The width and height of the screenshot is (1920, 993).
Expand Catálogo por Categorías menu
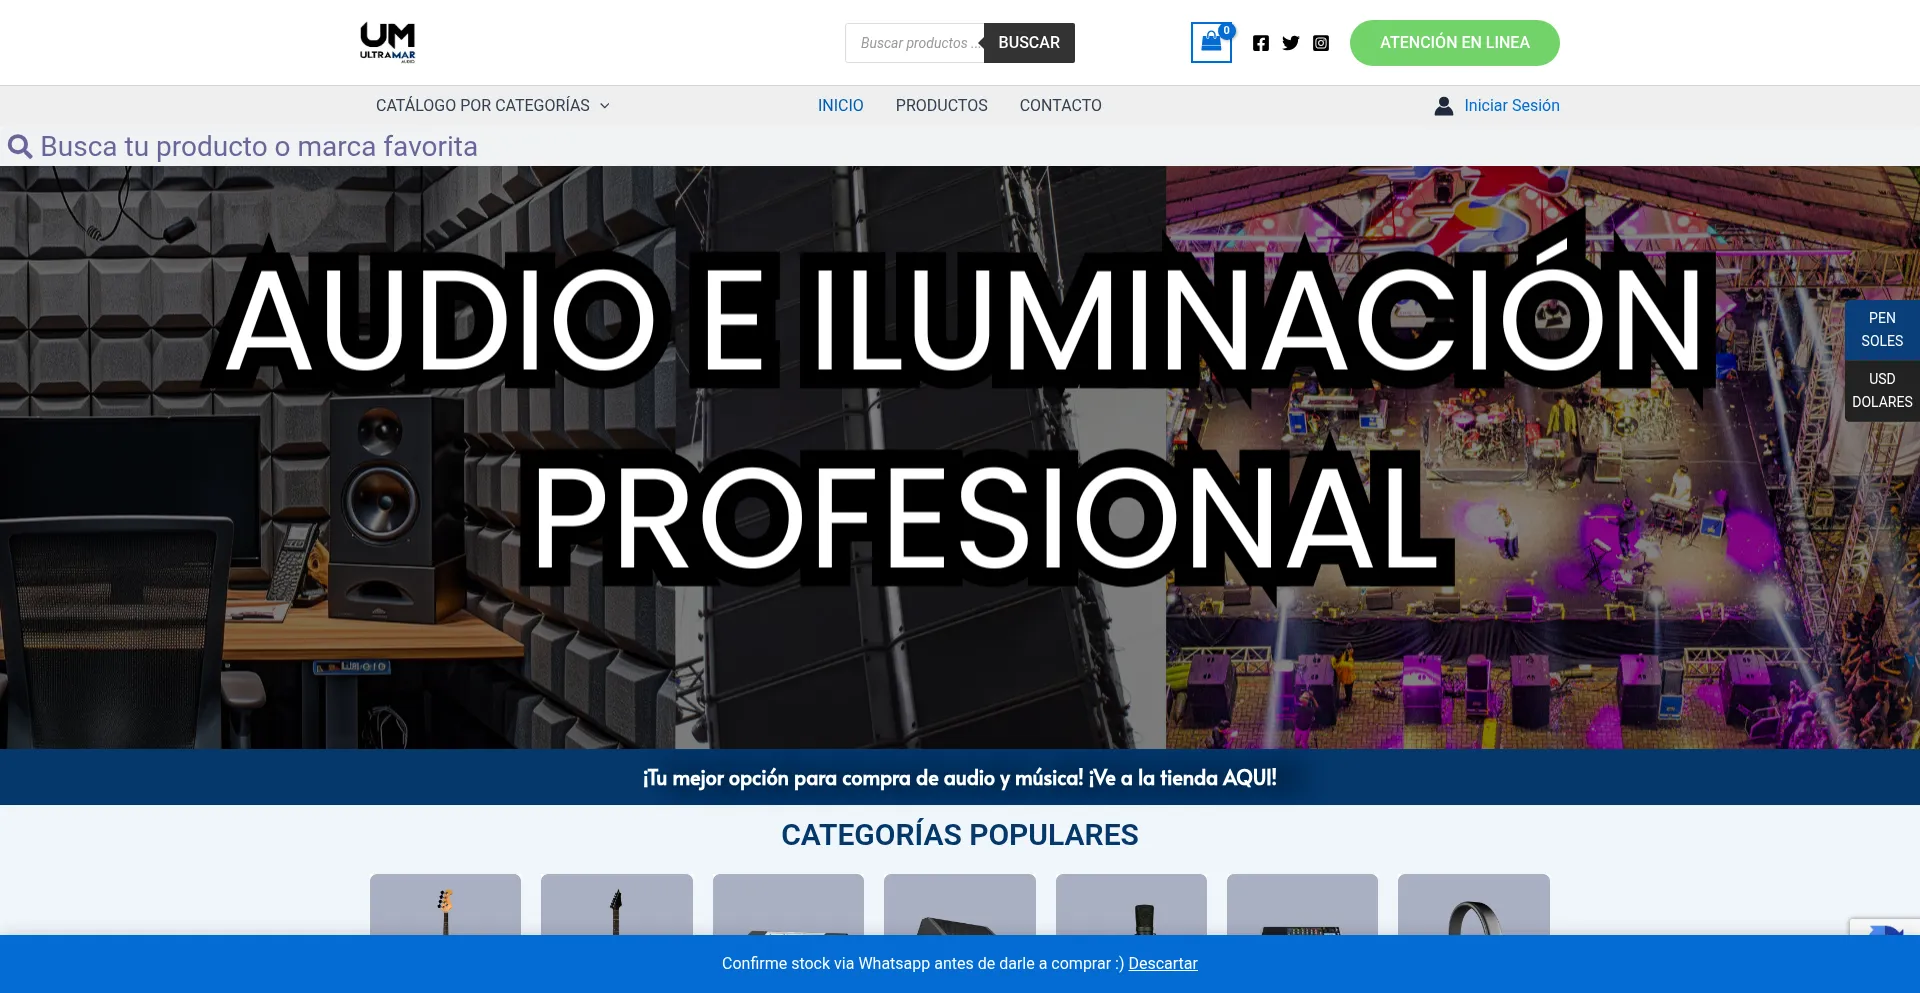tap(492, 106)
